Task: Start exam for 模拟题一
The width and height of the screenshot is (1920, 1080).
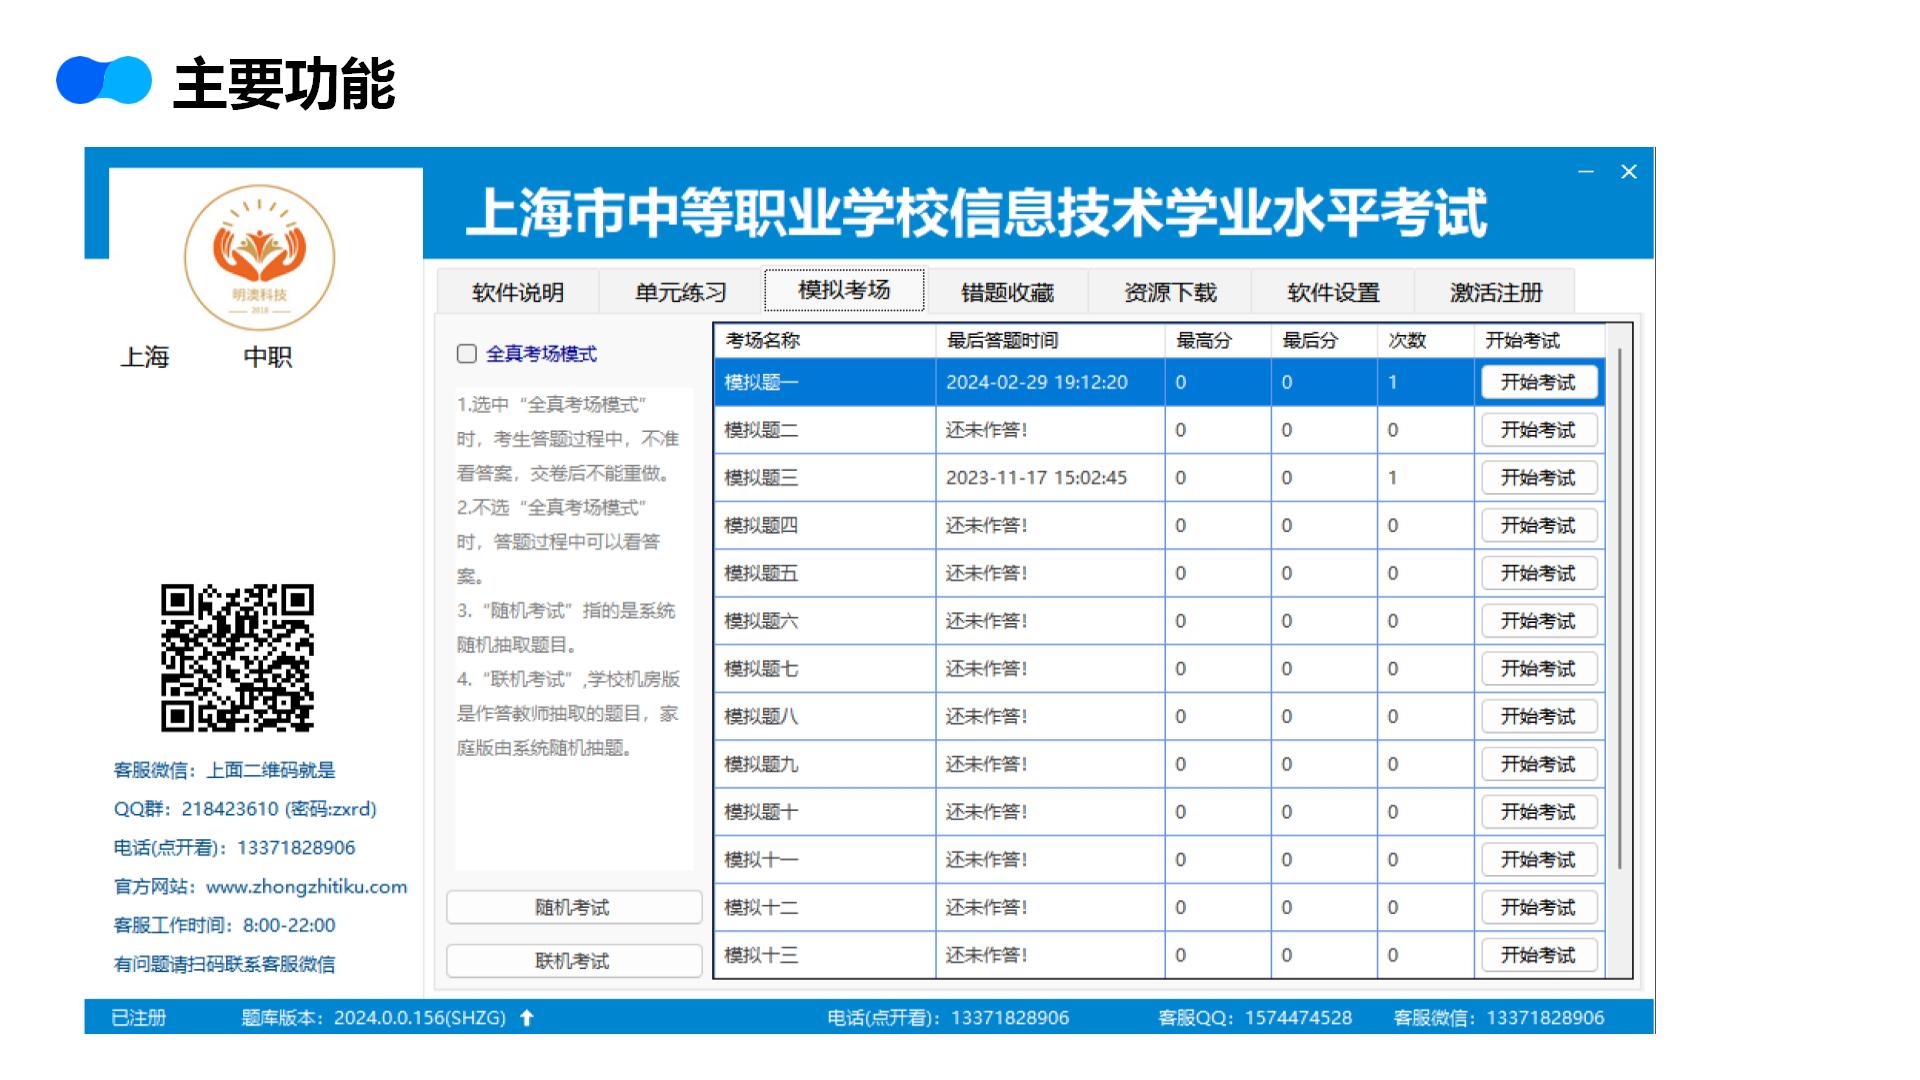Action: pyautogui.click(x=1538, y=382)
